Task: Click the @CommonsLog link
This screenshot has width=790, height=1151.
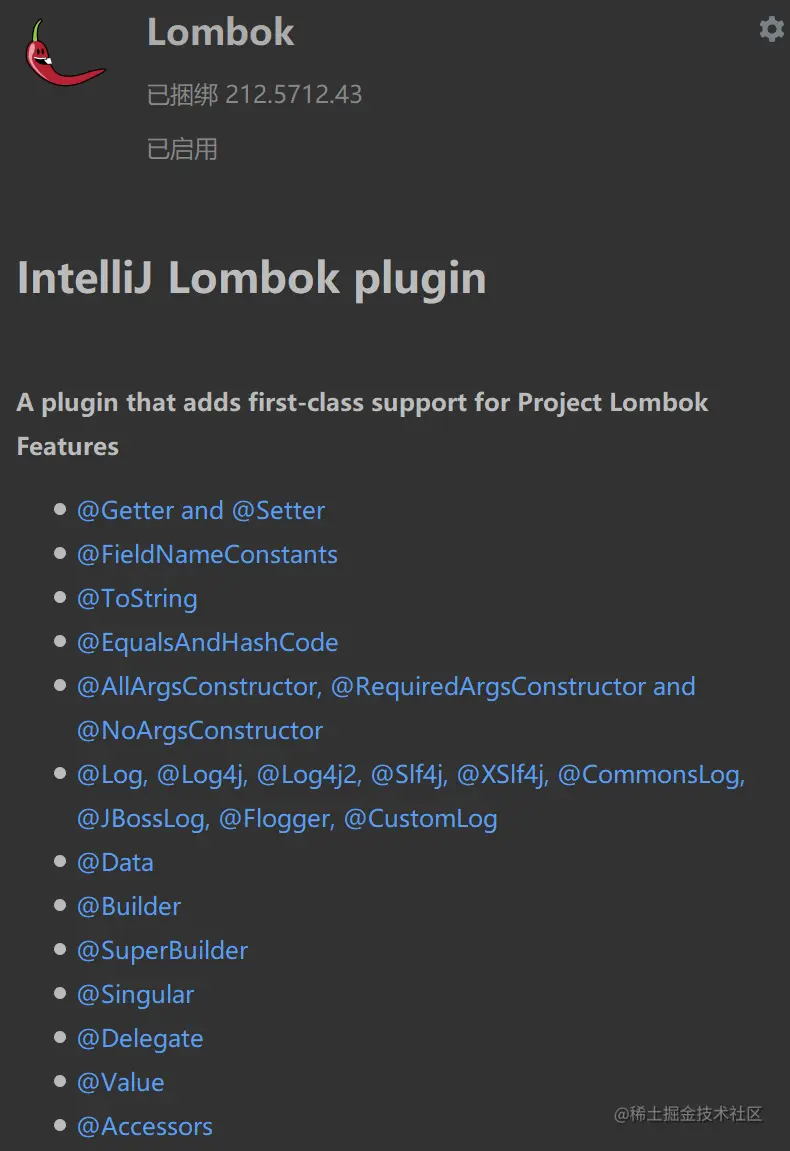Action: click(x=650, y=774)
